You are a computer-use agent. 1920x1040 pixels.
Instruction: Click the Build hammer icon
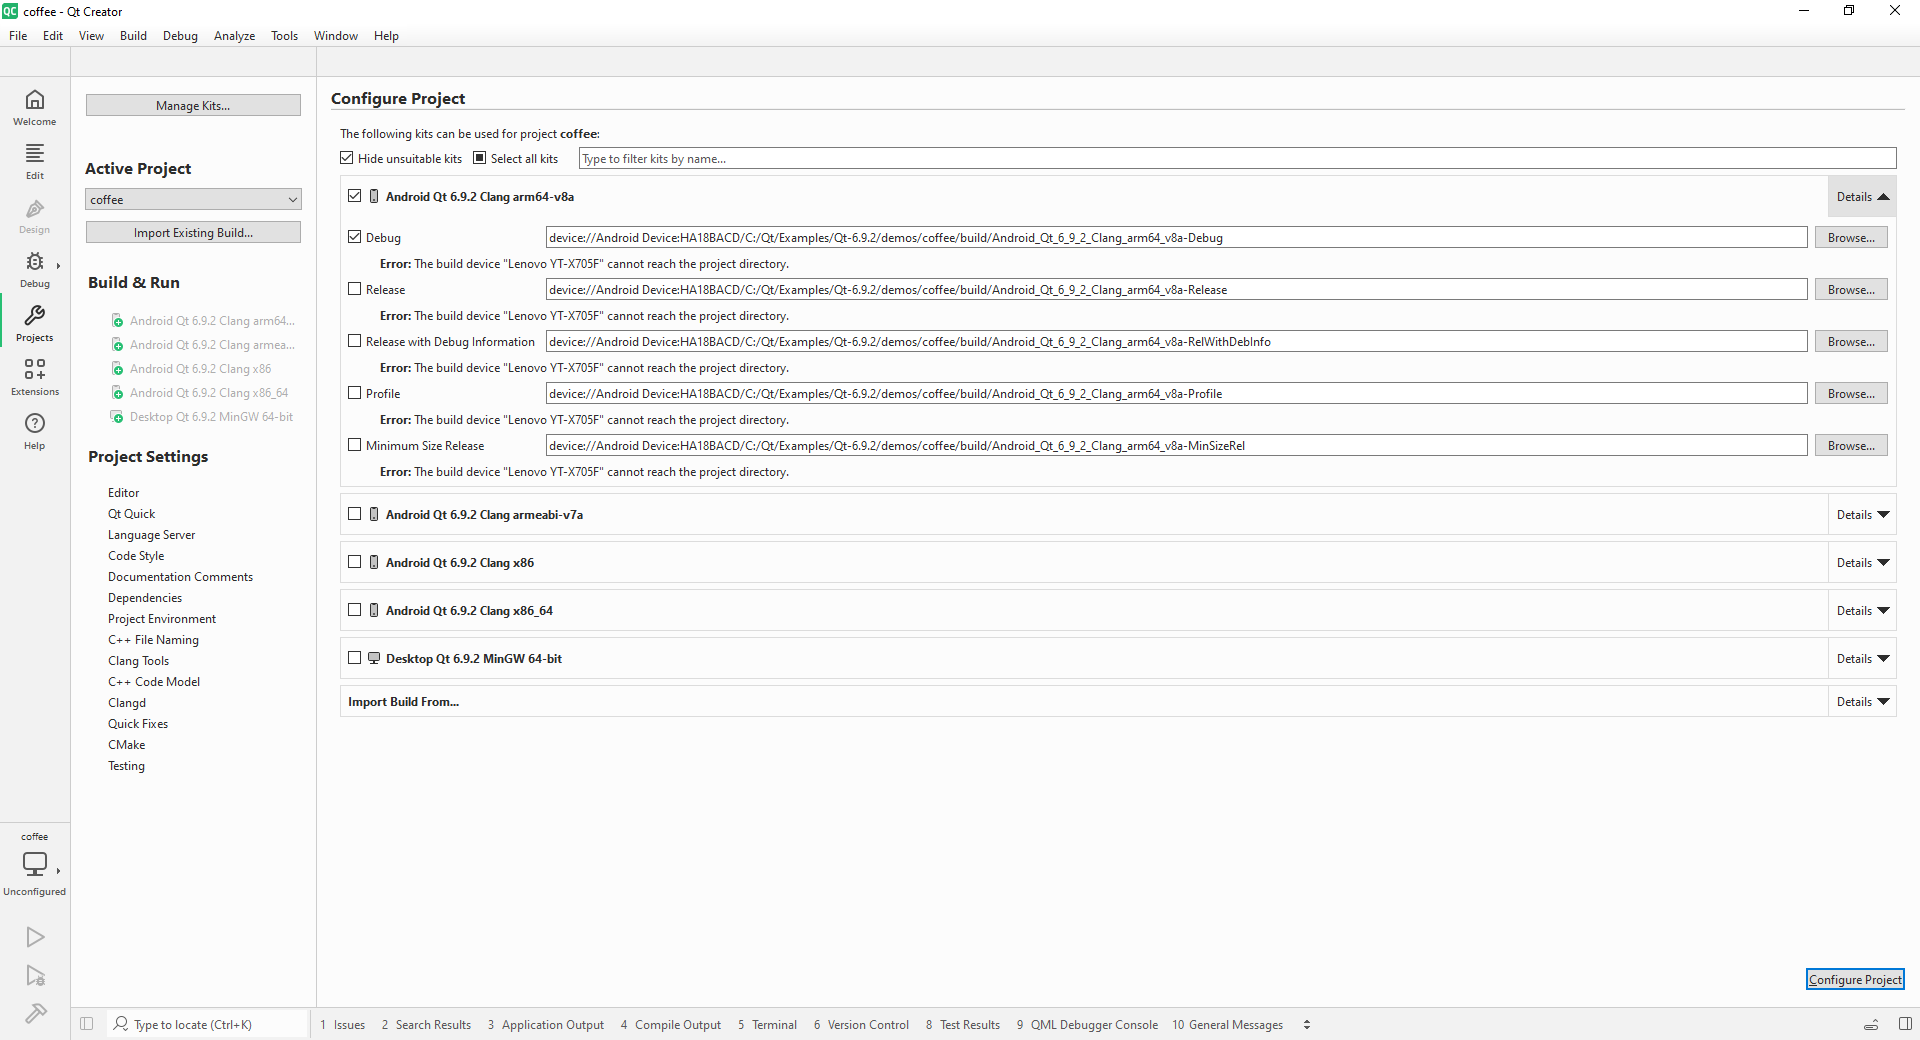tap(35, 1014)
